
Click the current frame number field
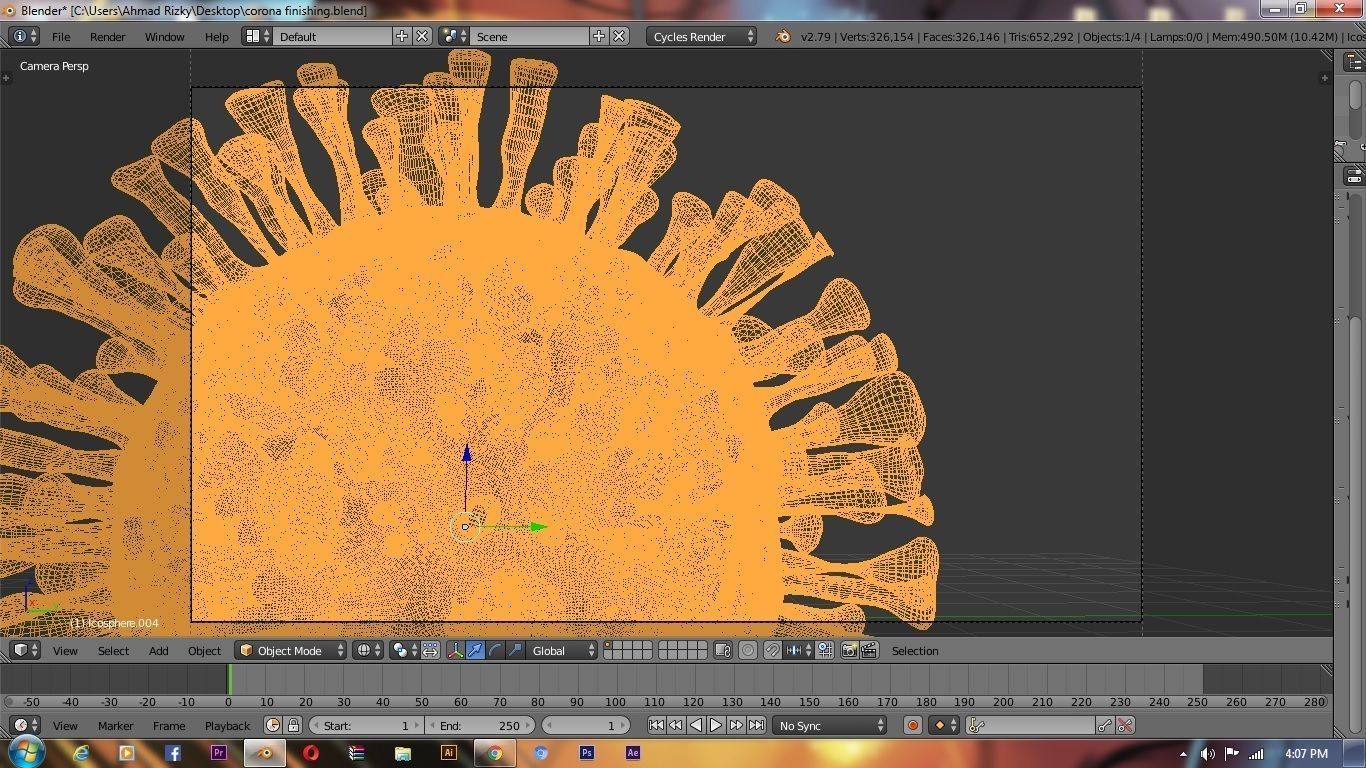[x=585, y=725]
